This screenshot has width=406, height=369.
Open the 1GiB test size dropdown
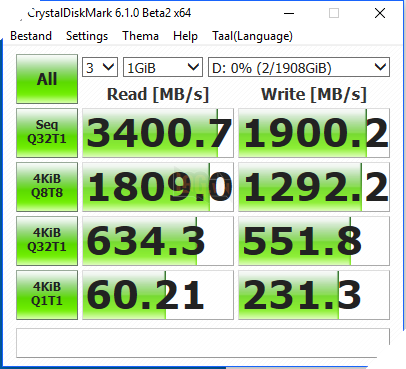163,67
